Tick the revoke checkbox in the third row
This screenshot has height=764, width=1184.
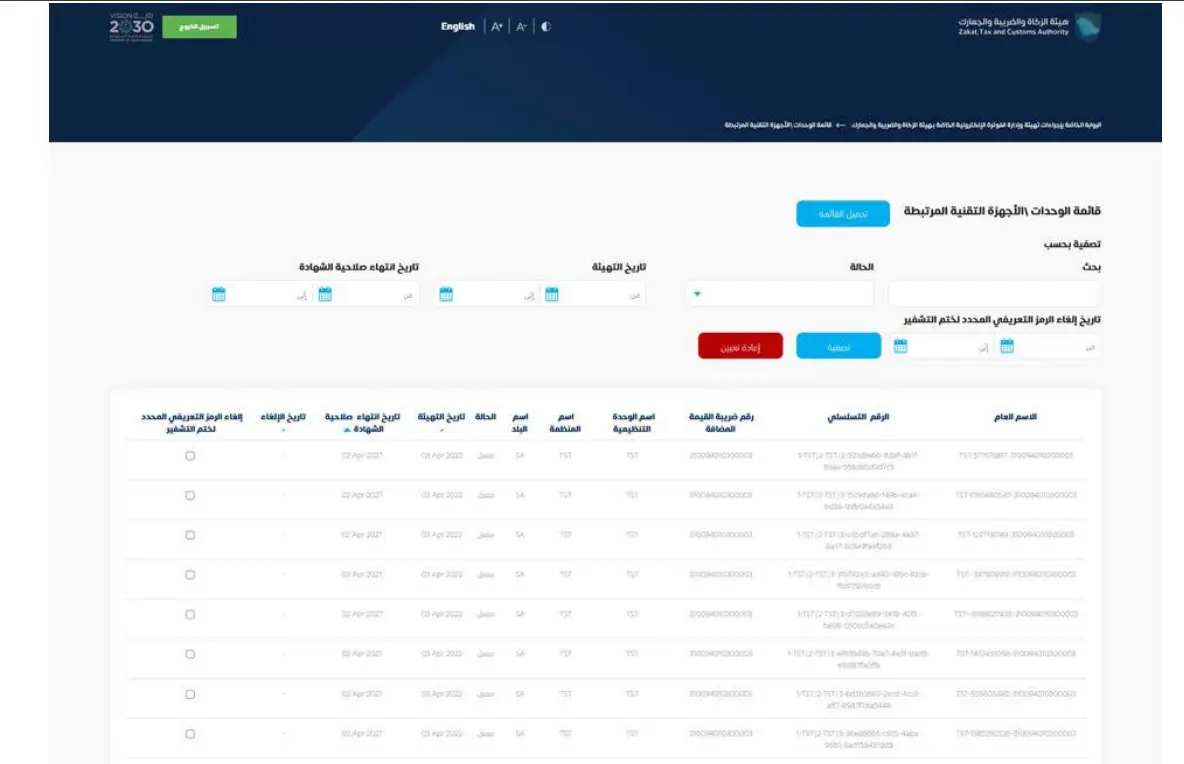[x=190, y=535]
